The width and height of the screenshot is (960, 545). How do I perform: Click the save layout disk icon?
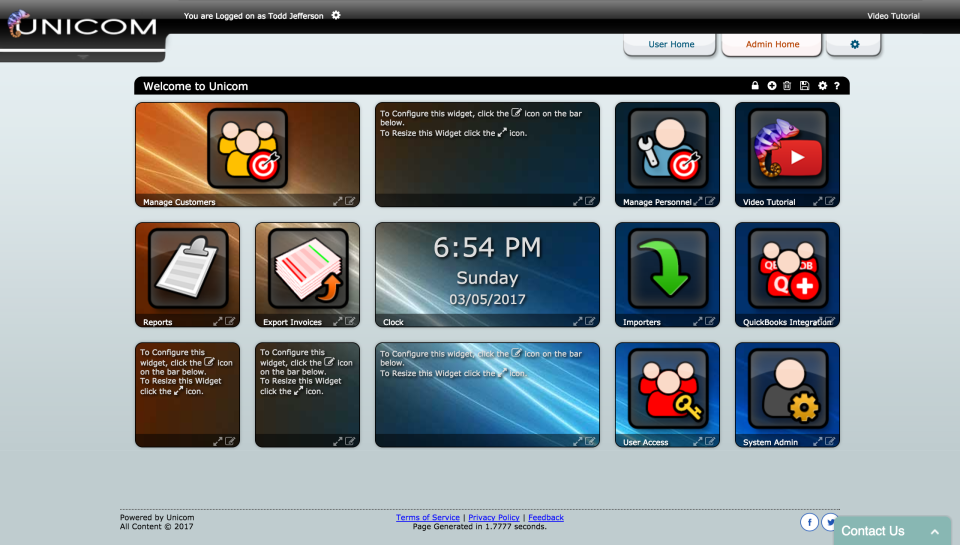point(804,86)
